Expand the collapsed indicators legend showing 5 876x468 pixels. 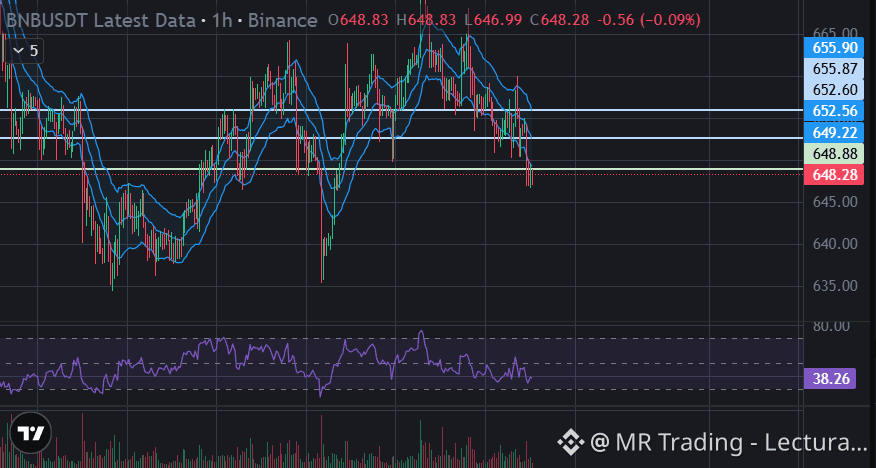26,51
